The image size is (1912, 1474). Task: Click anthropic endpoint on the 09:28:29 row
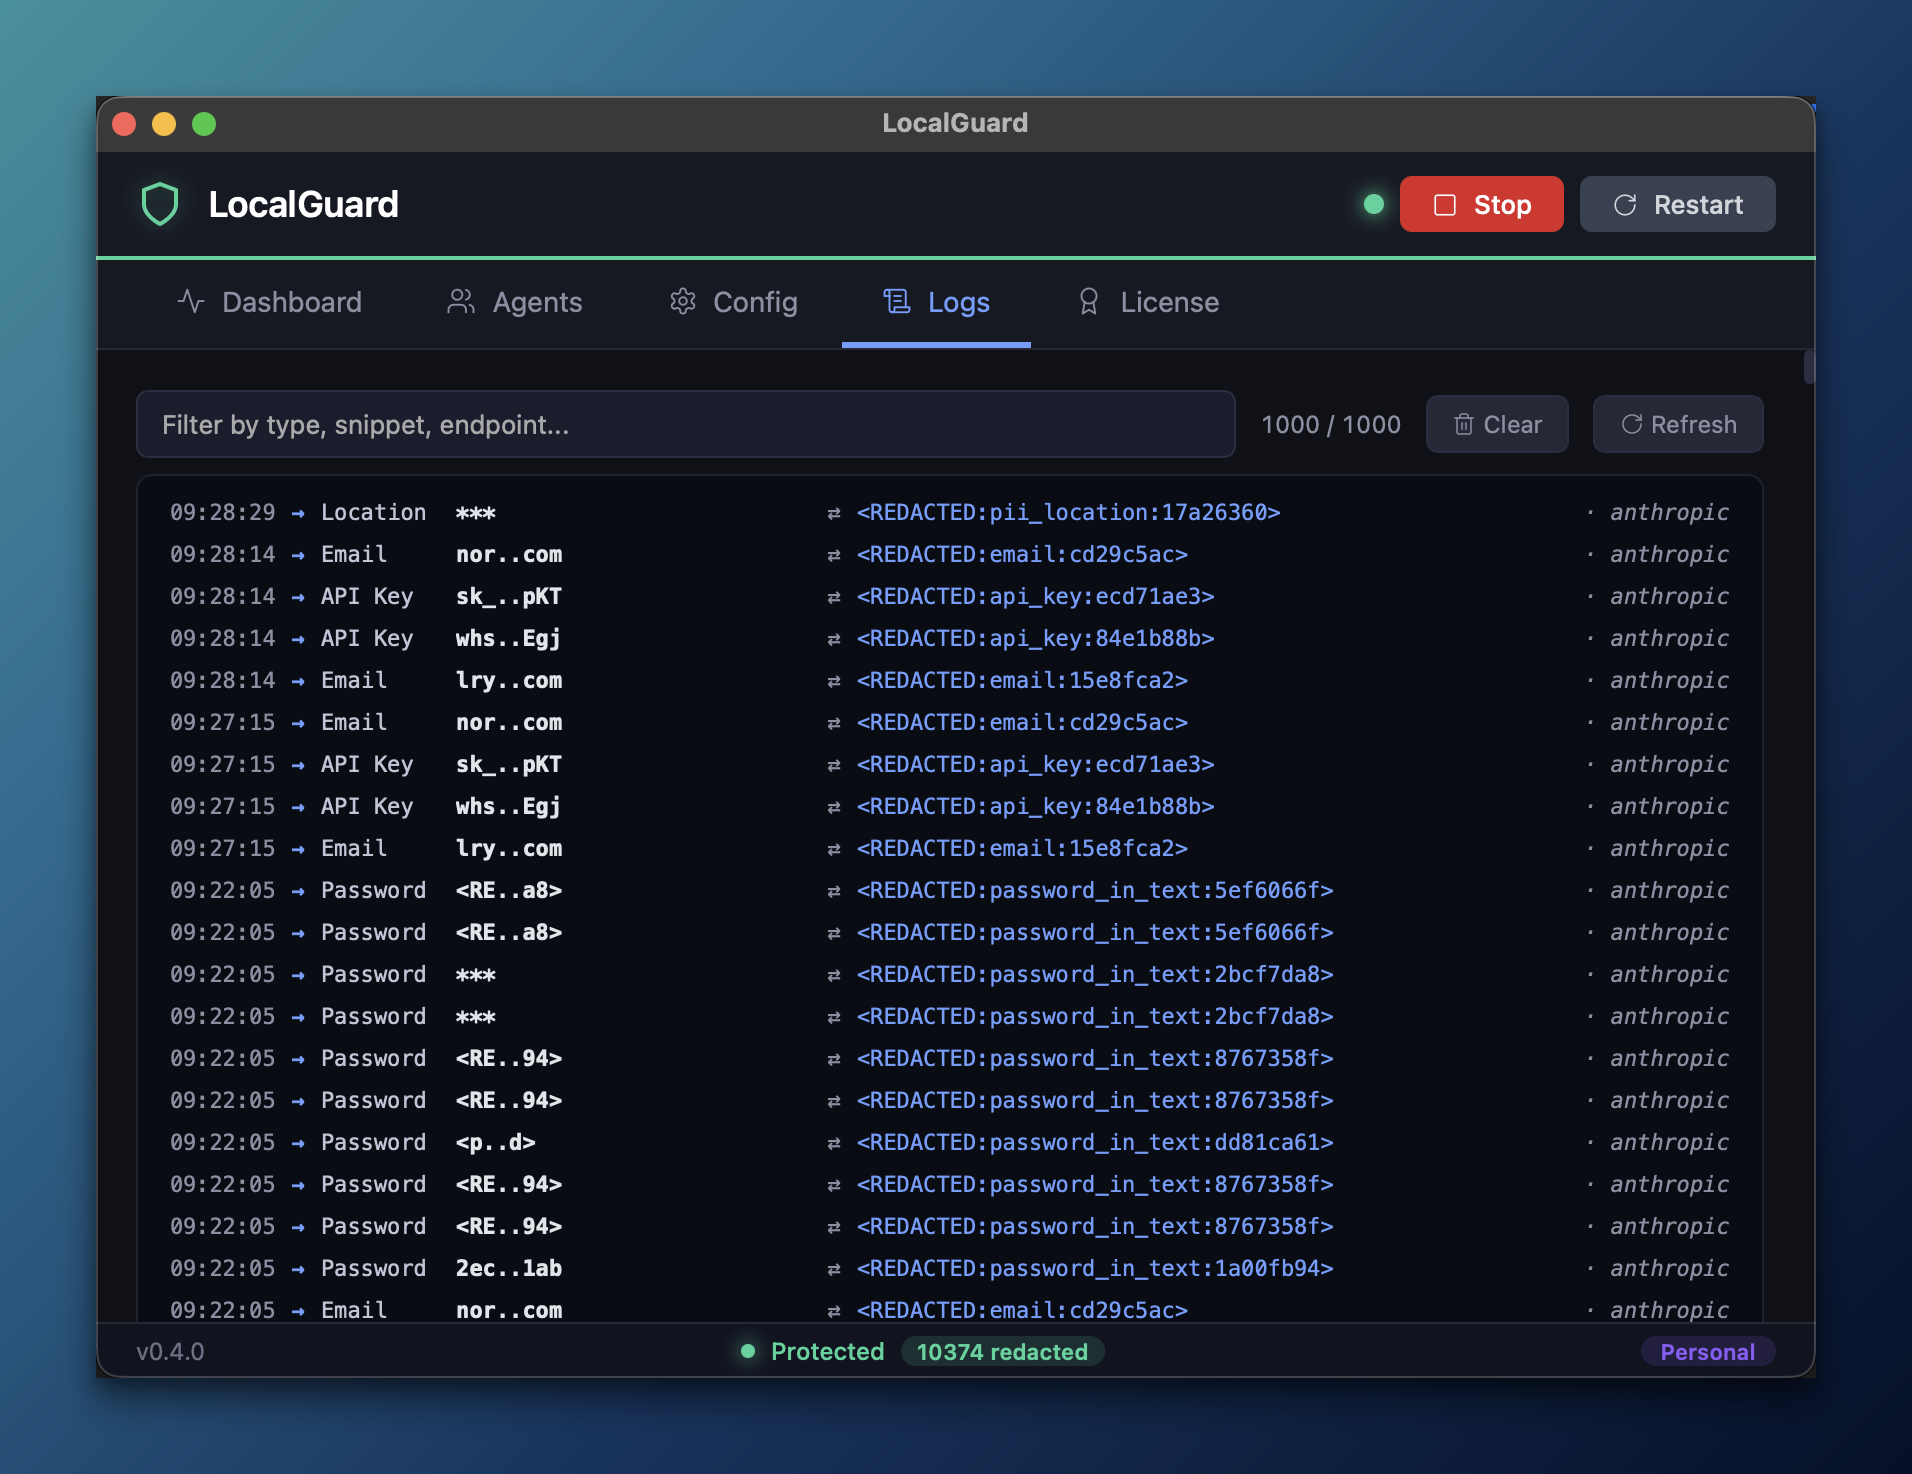click(1668, 512)
